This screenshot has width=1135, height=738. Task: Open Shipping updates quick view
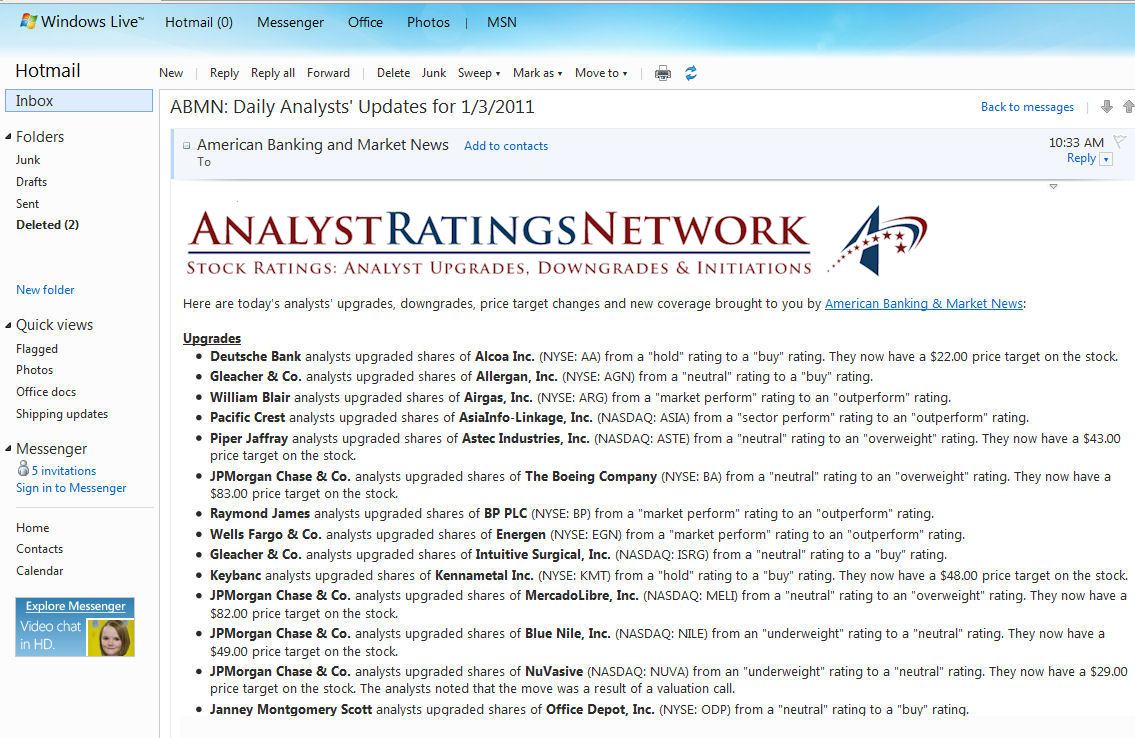coord(62,415)
